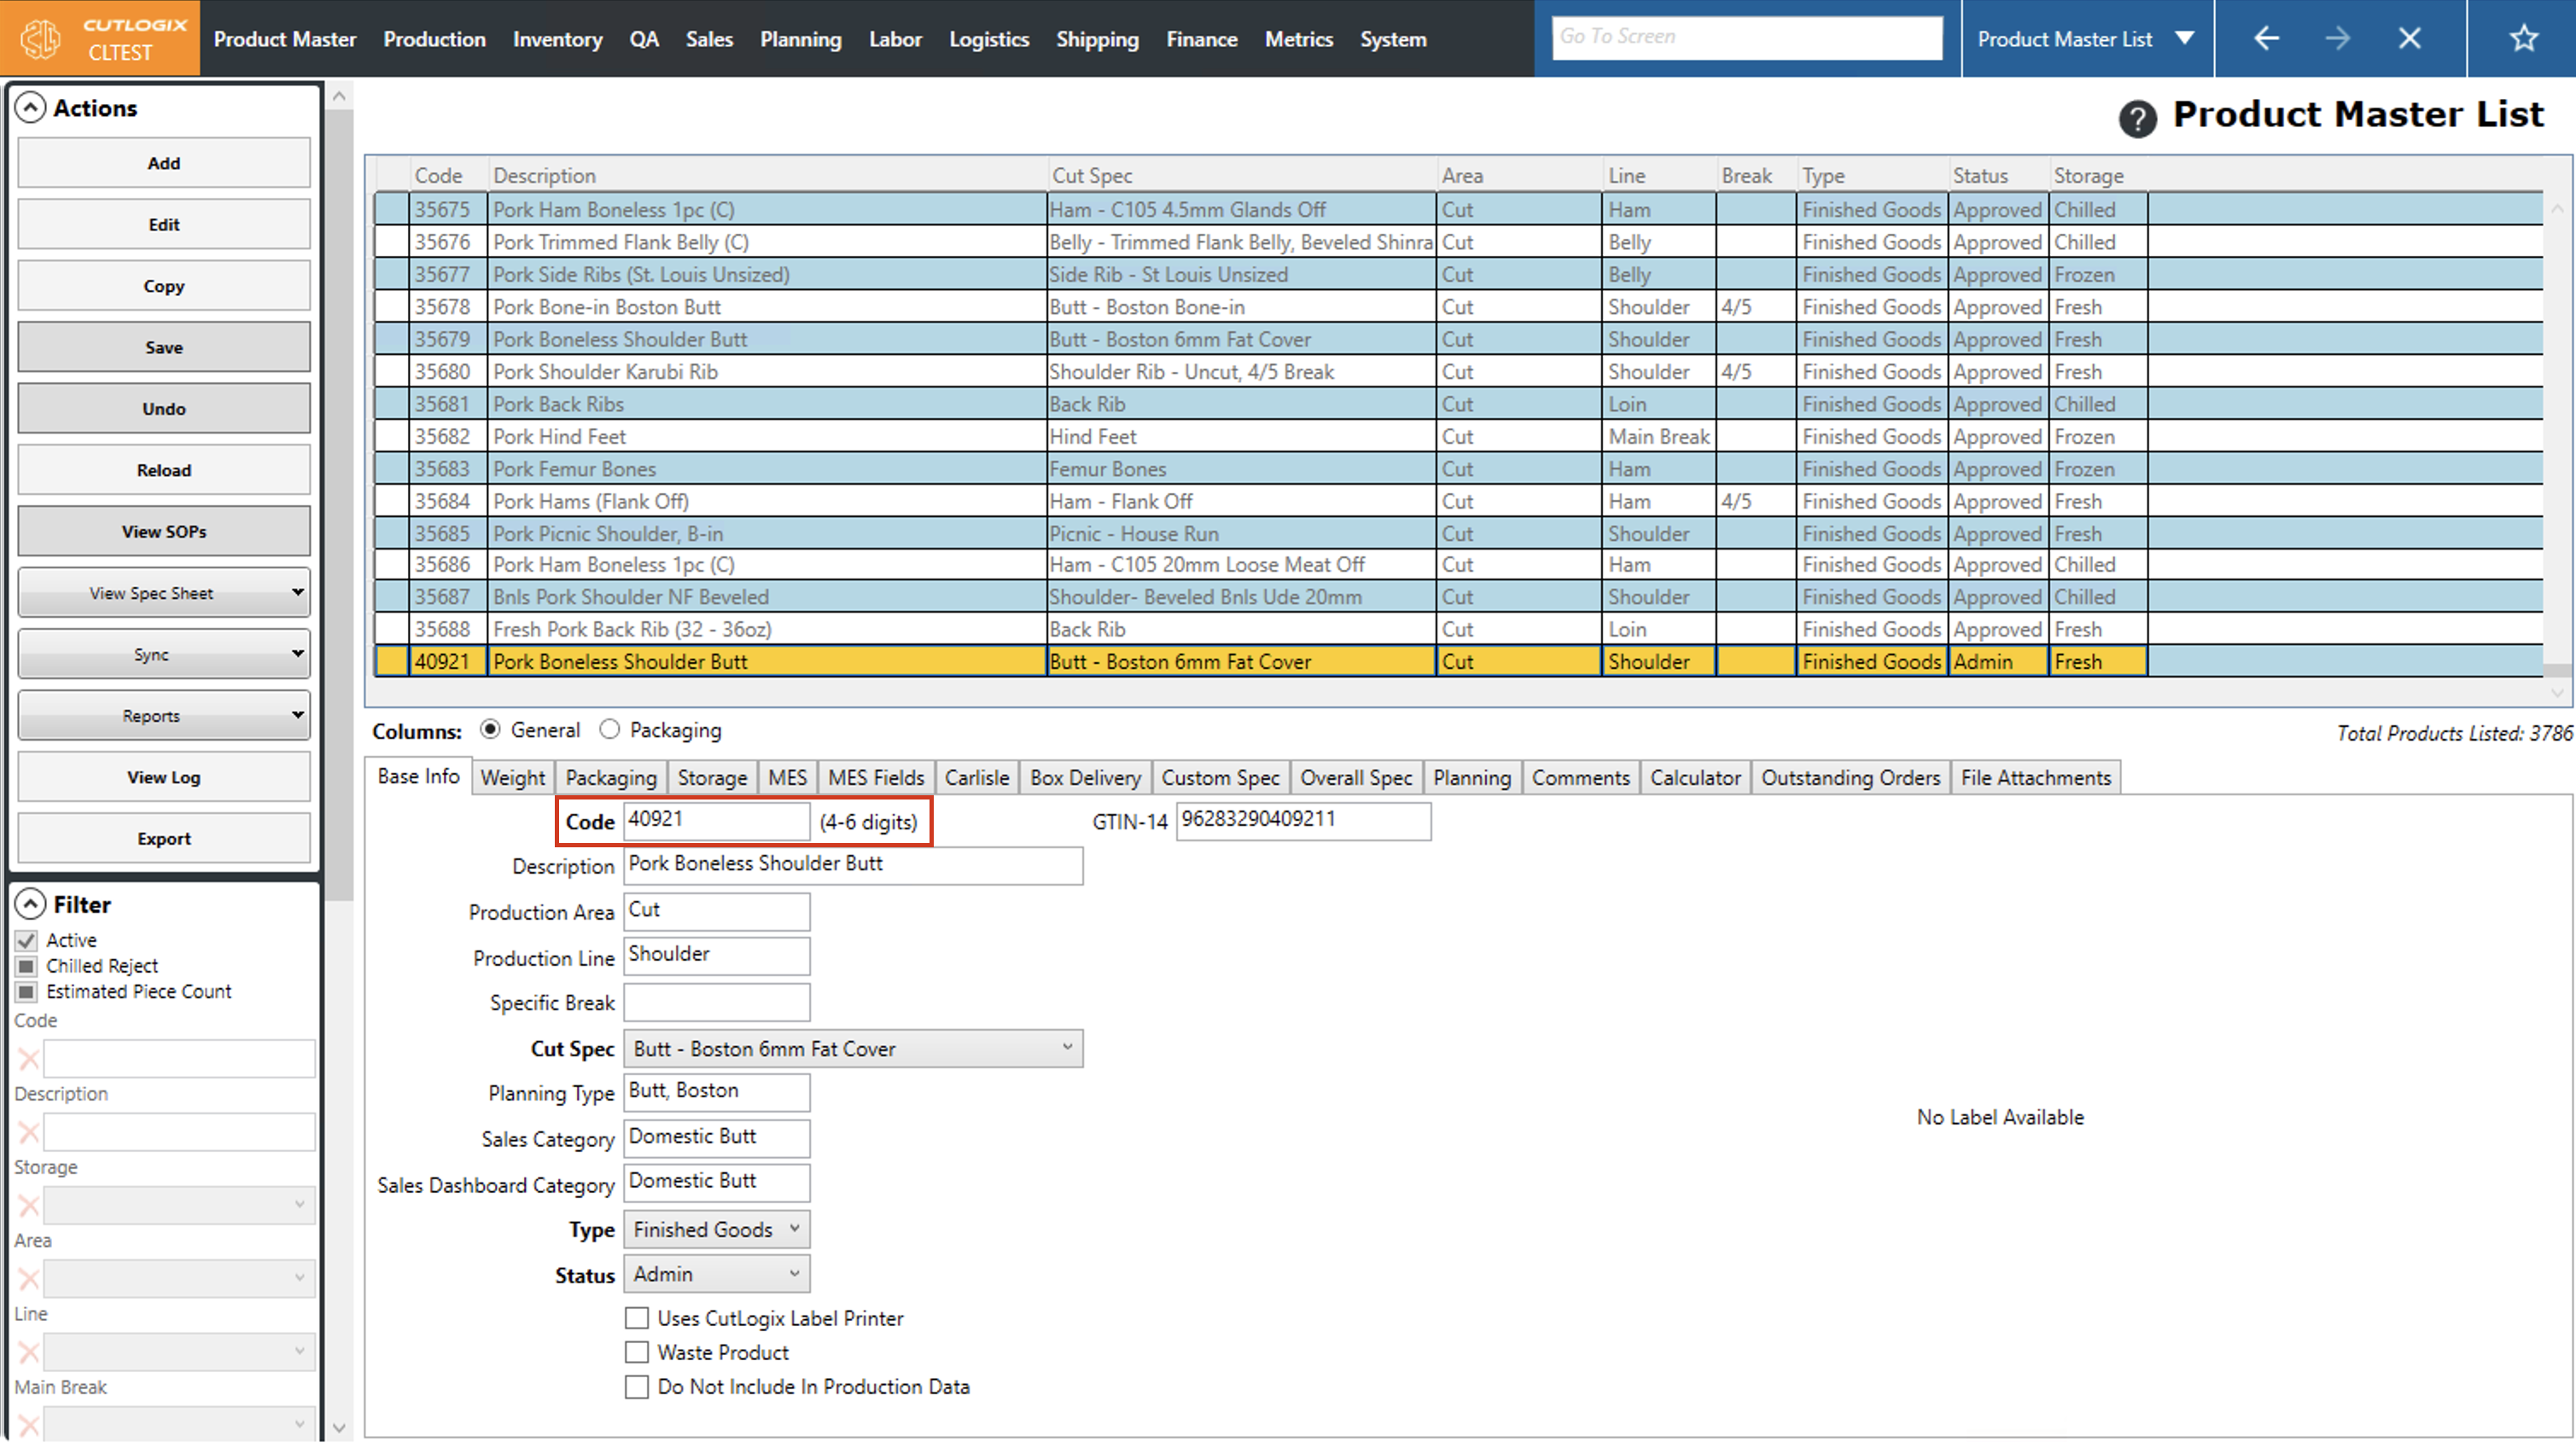Expand the View Spec Sheet dropdown

tap(297, 593)
